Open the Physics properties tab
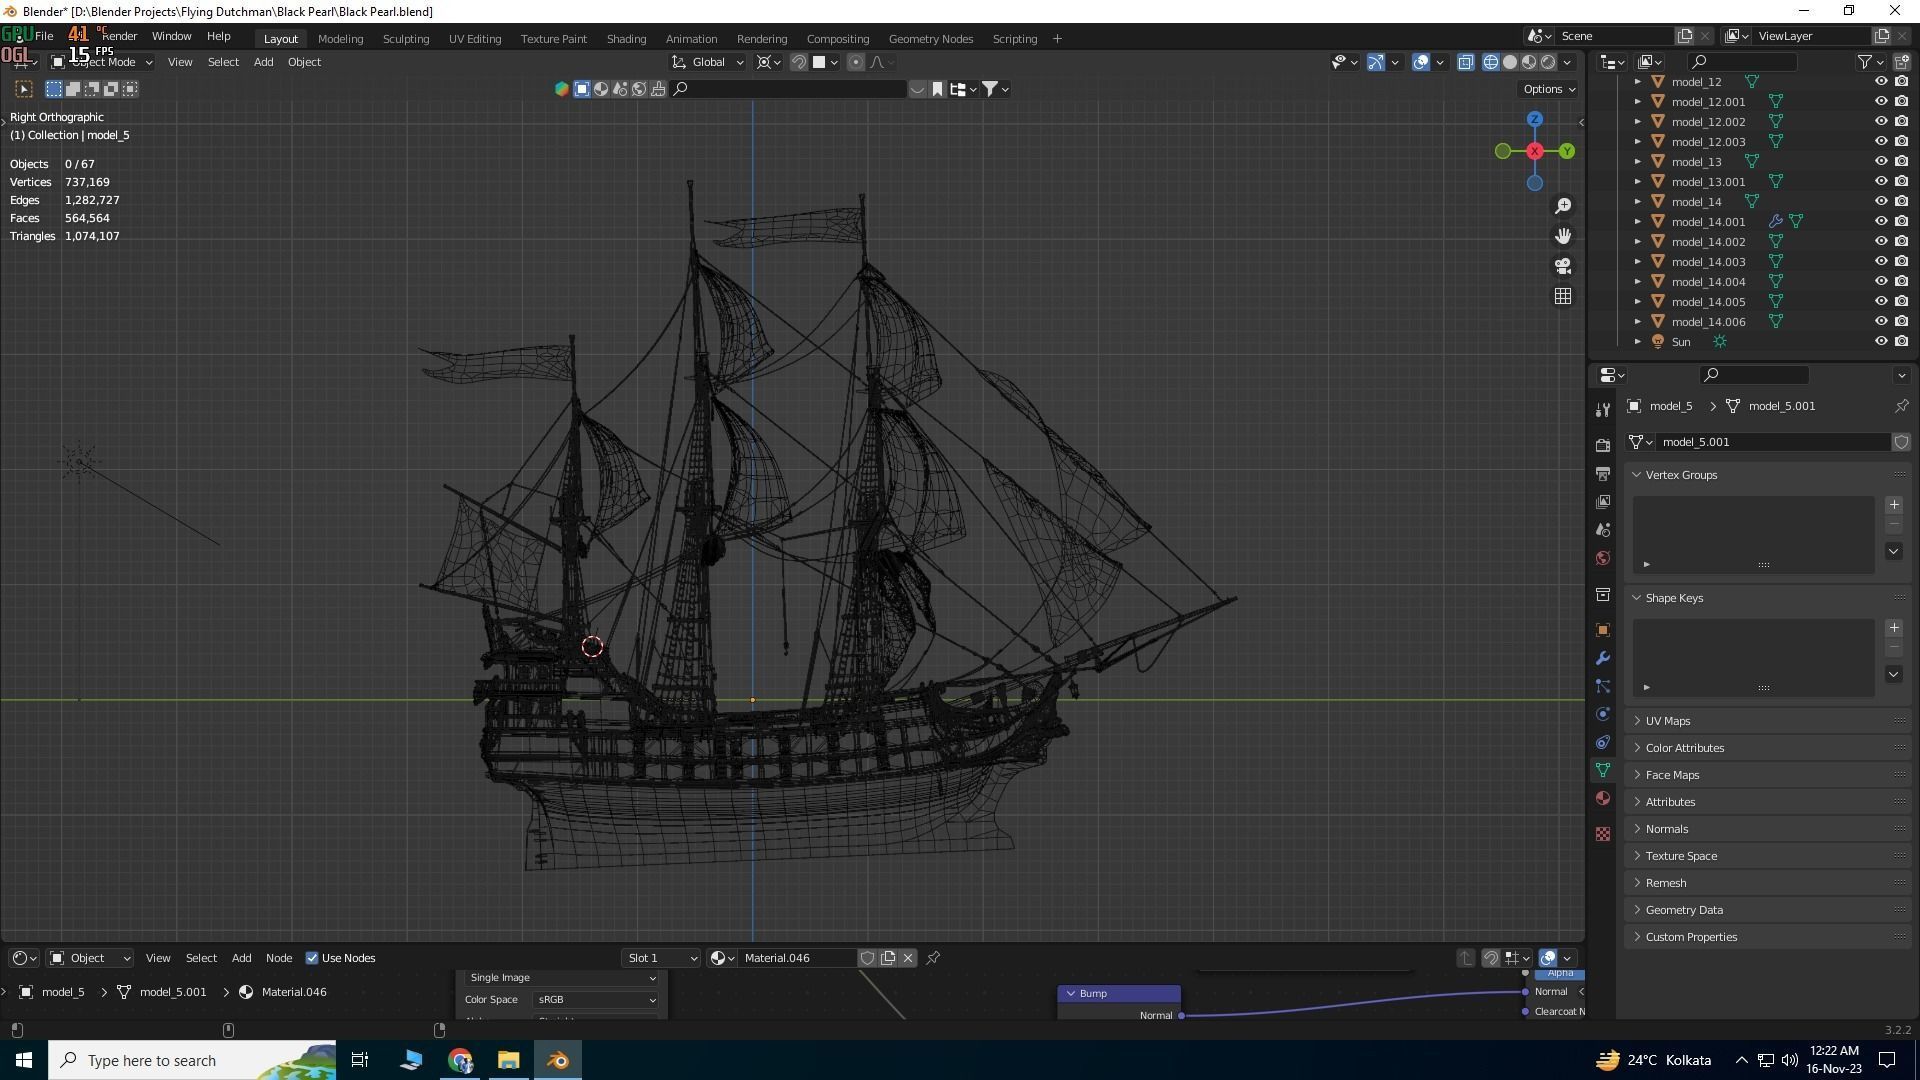 click(1603, 714)
